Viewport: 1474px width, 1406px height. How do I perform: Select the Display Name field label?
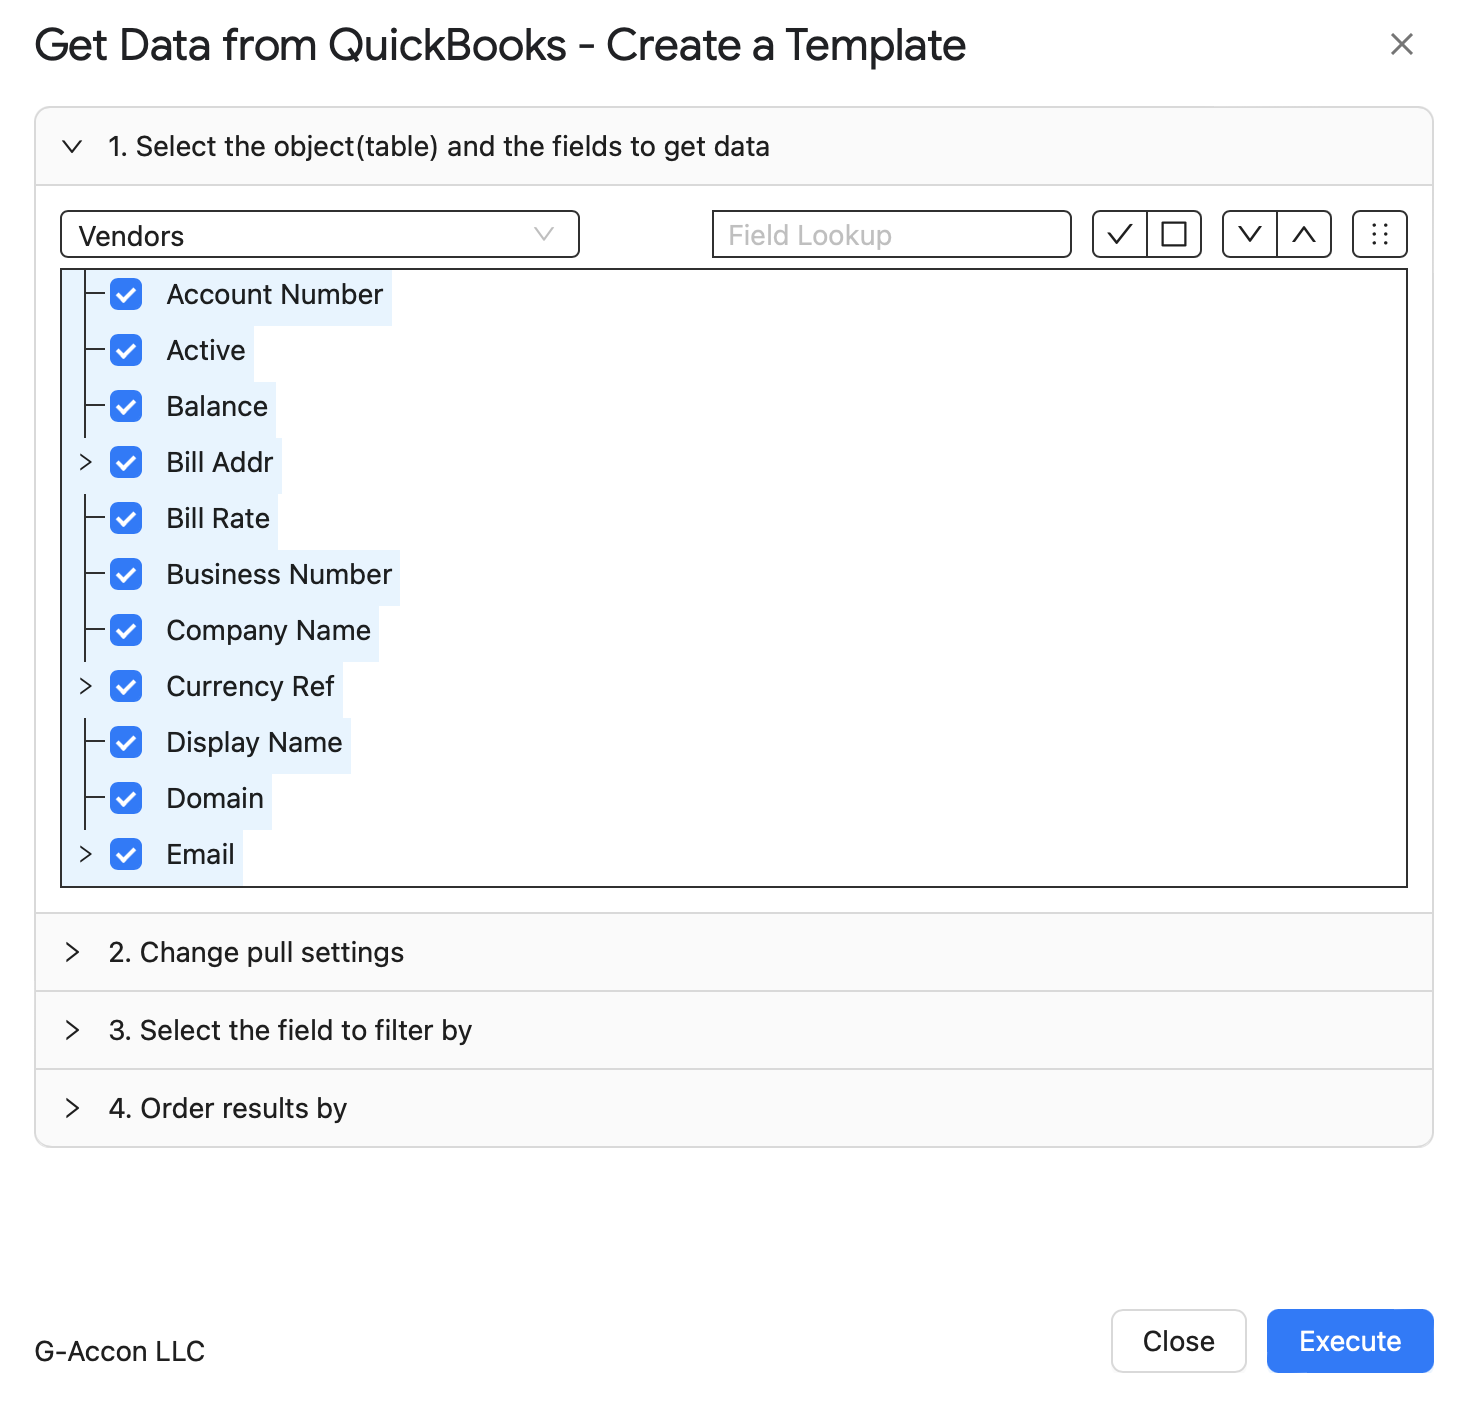(255, 742)
